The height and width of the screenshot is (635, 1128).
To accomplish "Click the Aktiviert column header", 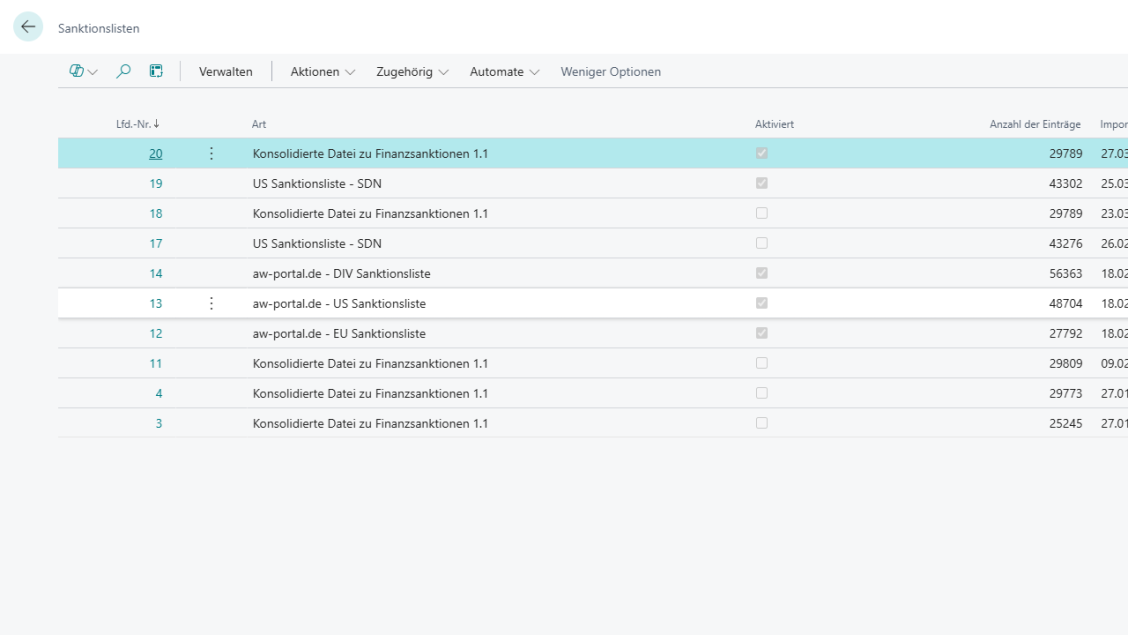I will 774,124.
